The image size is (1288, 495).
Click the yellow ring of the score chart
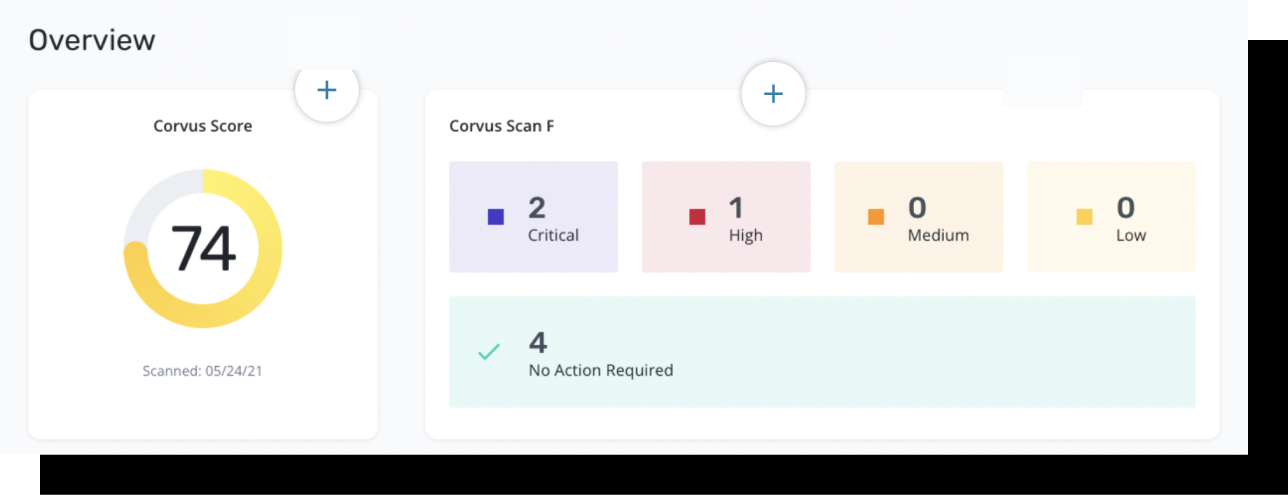tap(269, 250)
